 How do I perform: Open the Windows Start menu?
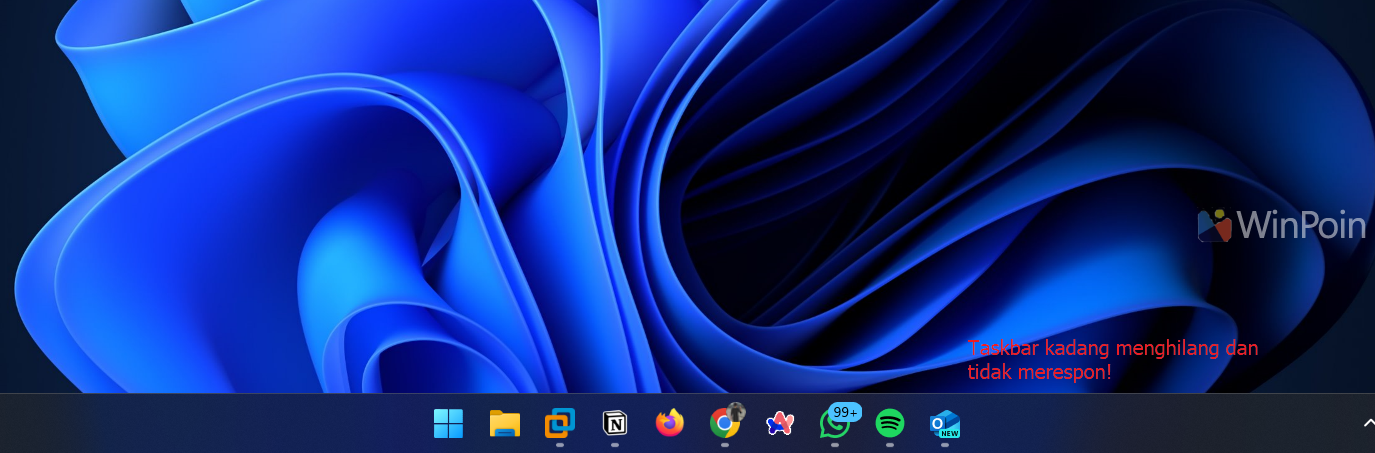click(x=448, y=424)
